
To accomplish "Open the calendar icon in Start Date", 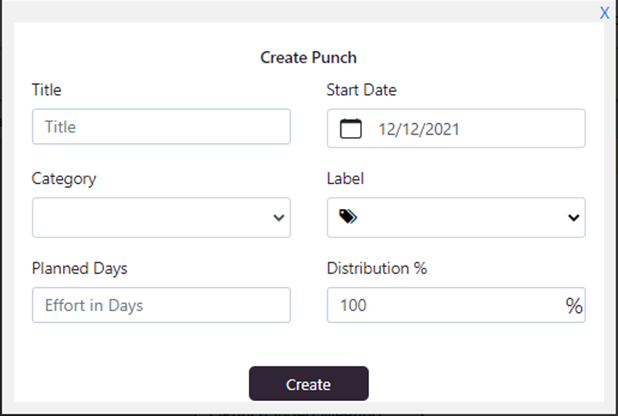I will click(351, 129).
